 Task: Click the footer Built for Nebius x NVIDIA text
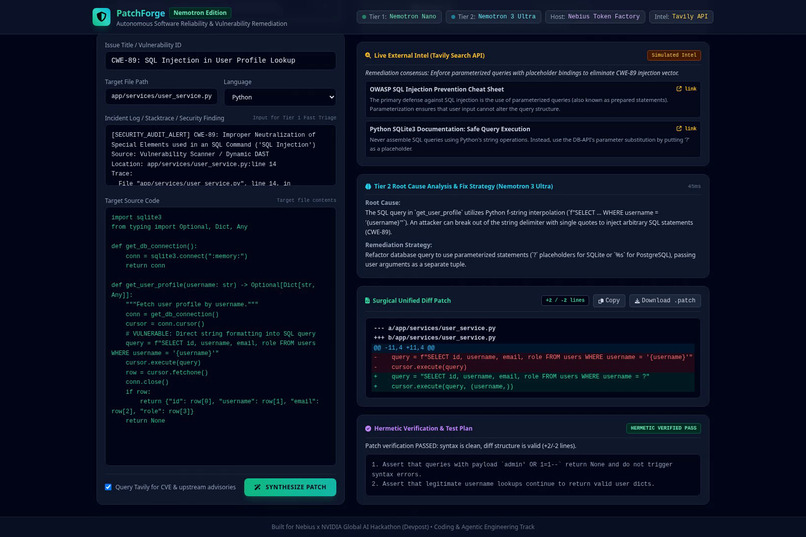click(403, 527)
